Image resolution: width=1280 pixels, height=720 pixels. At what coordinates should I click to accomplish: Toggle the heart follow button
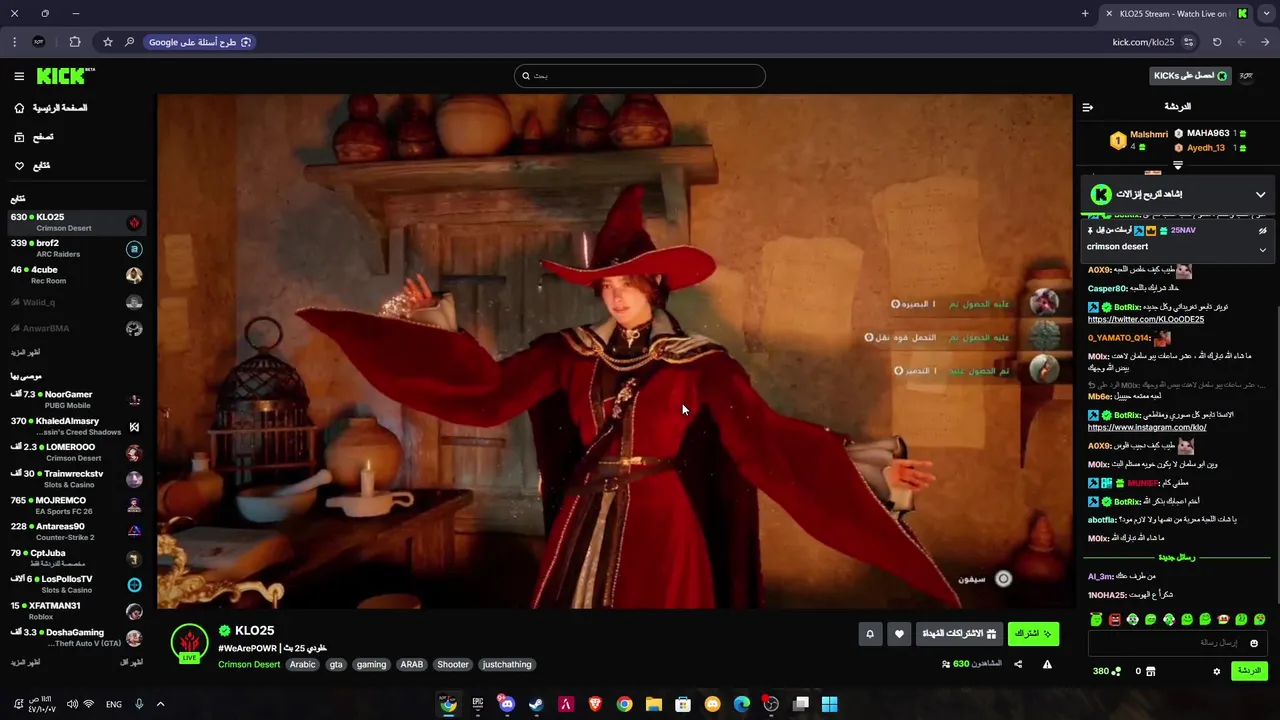click(899, 634)
